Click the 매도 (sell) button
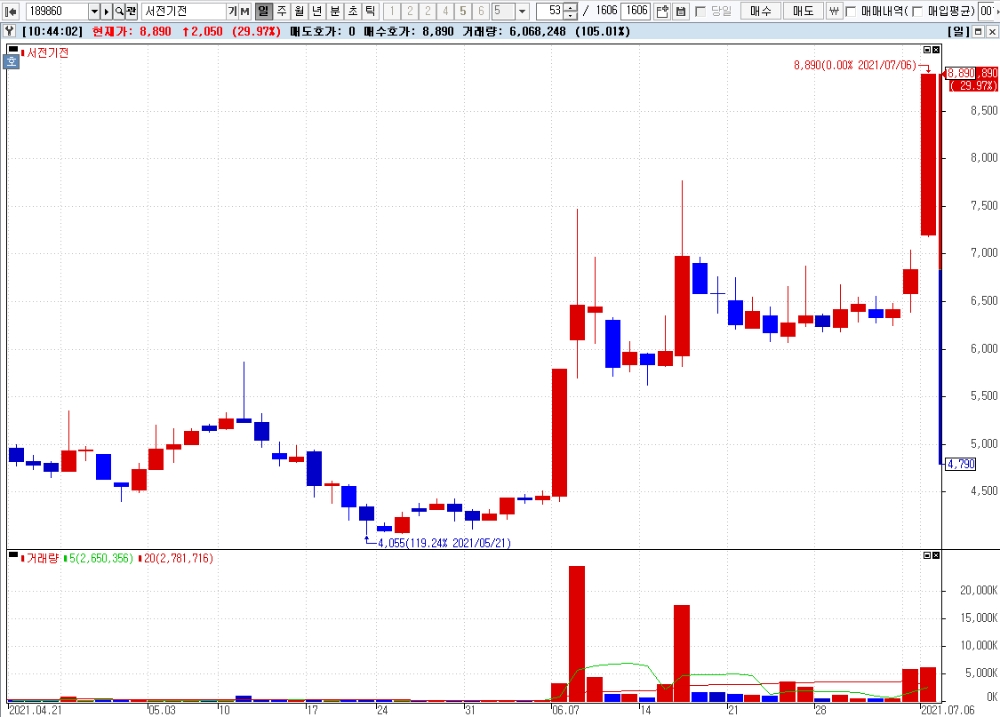1000x717 pixels. pos(803,11)
